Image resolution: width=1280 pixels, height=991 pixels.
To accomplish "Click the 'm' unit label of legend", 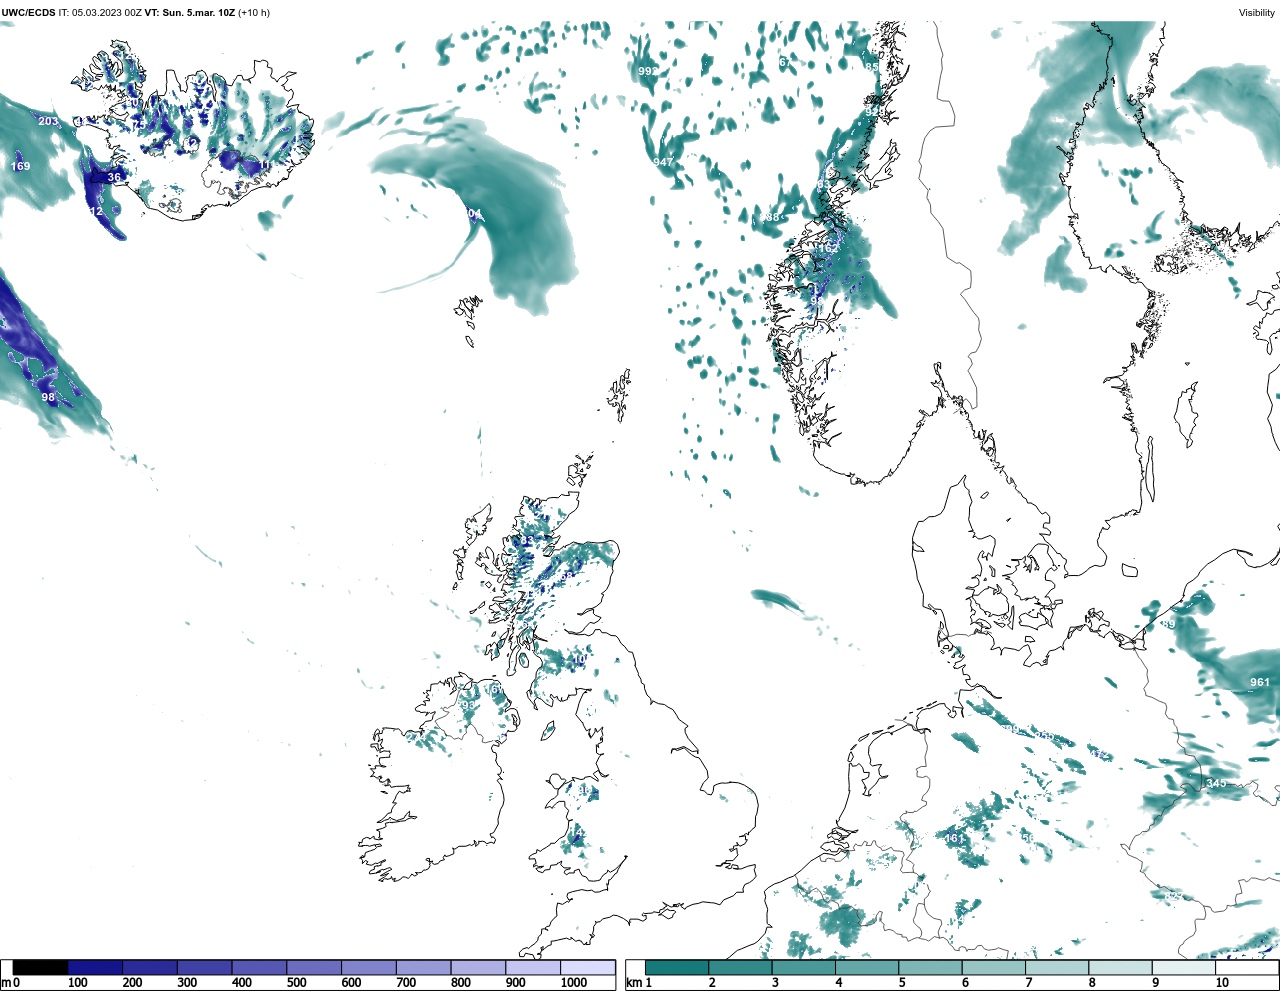I will pos(6,983).
